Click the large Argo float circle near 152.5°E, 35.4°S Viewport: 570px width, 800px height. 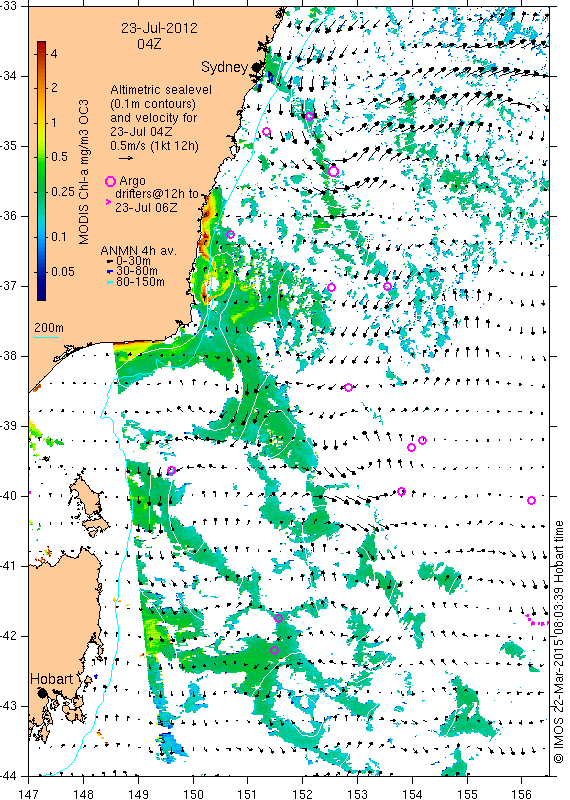tap(333, 171)
